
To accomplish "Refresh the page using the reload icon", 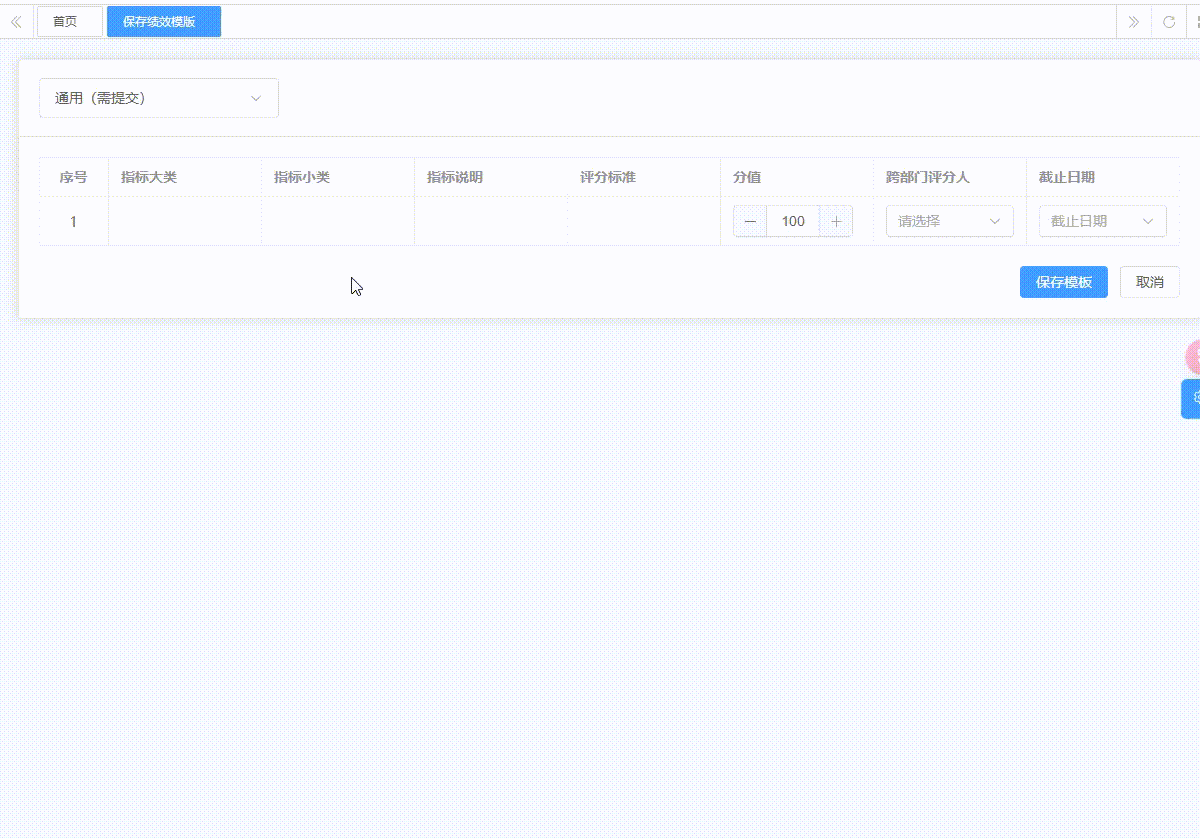I will click(x=1168, y=21).
